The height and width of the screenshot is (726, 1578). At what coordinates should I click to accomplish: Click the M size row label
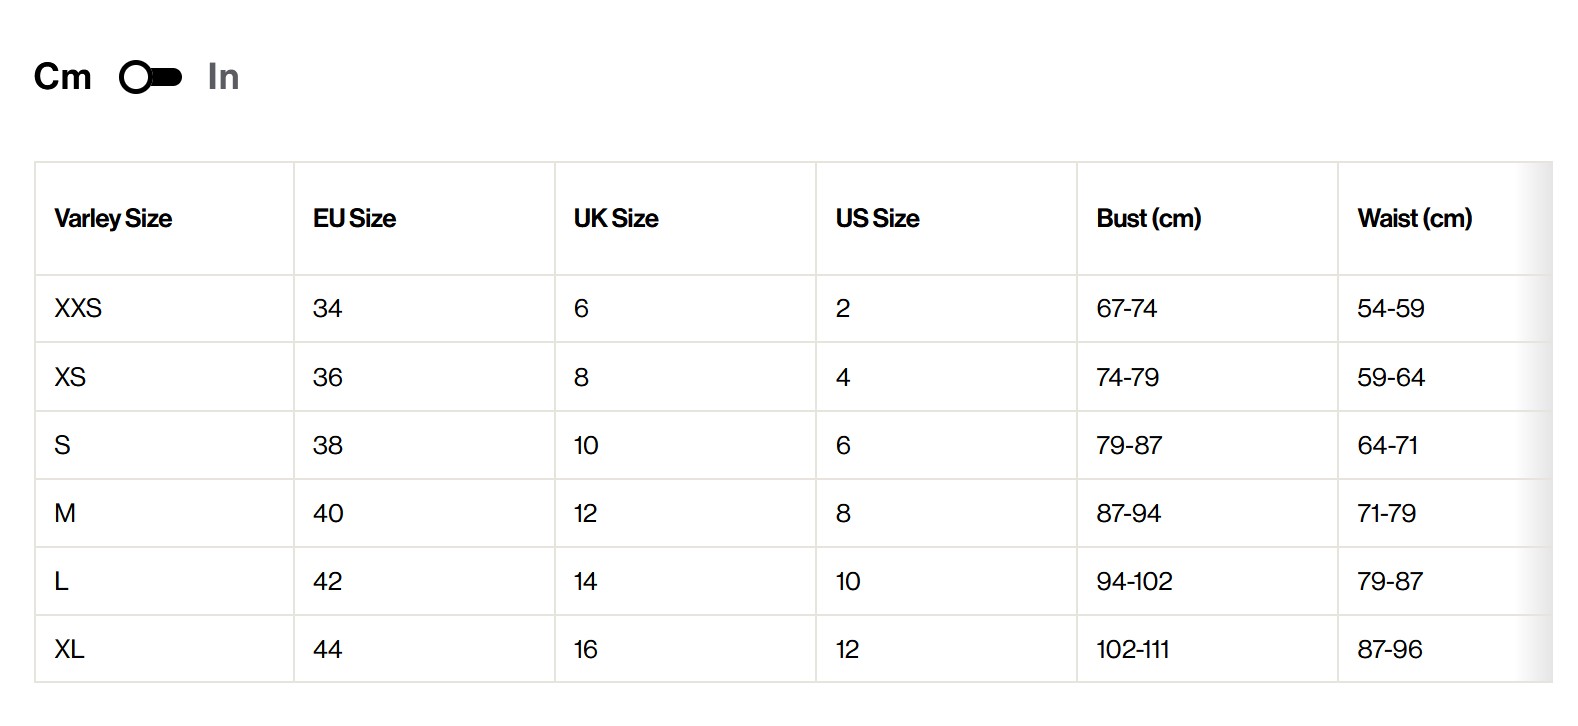[x=65, y=513]
